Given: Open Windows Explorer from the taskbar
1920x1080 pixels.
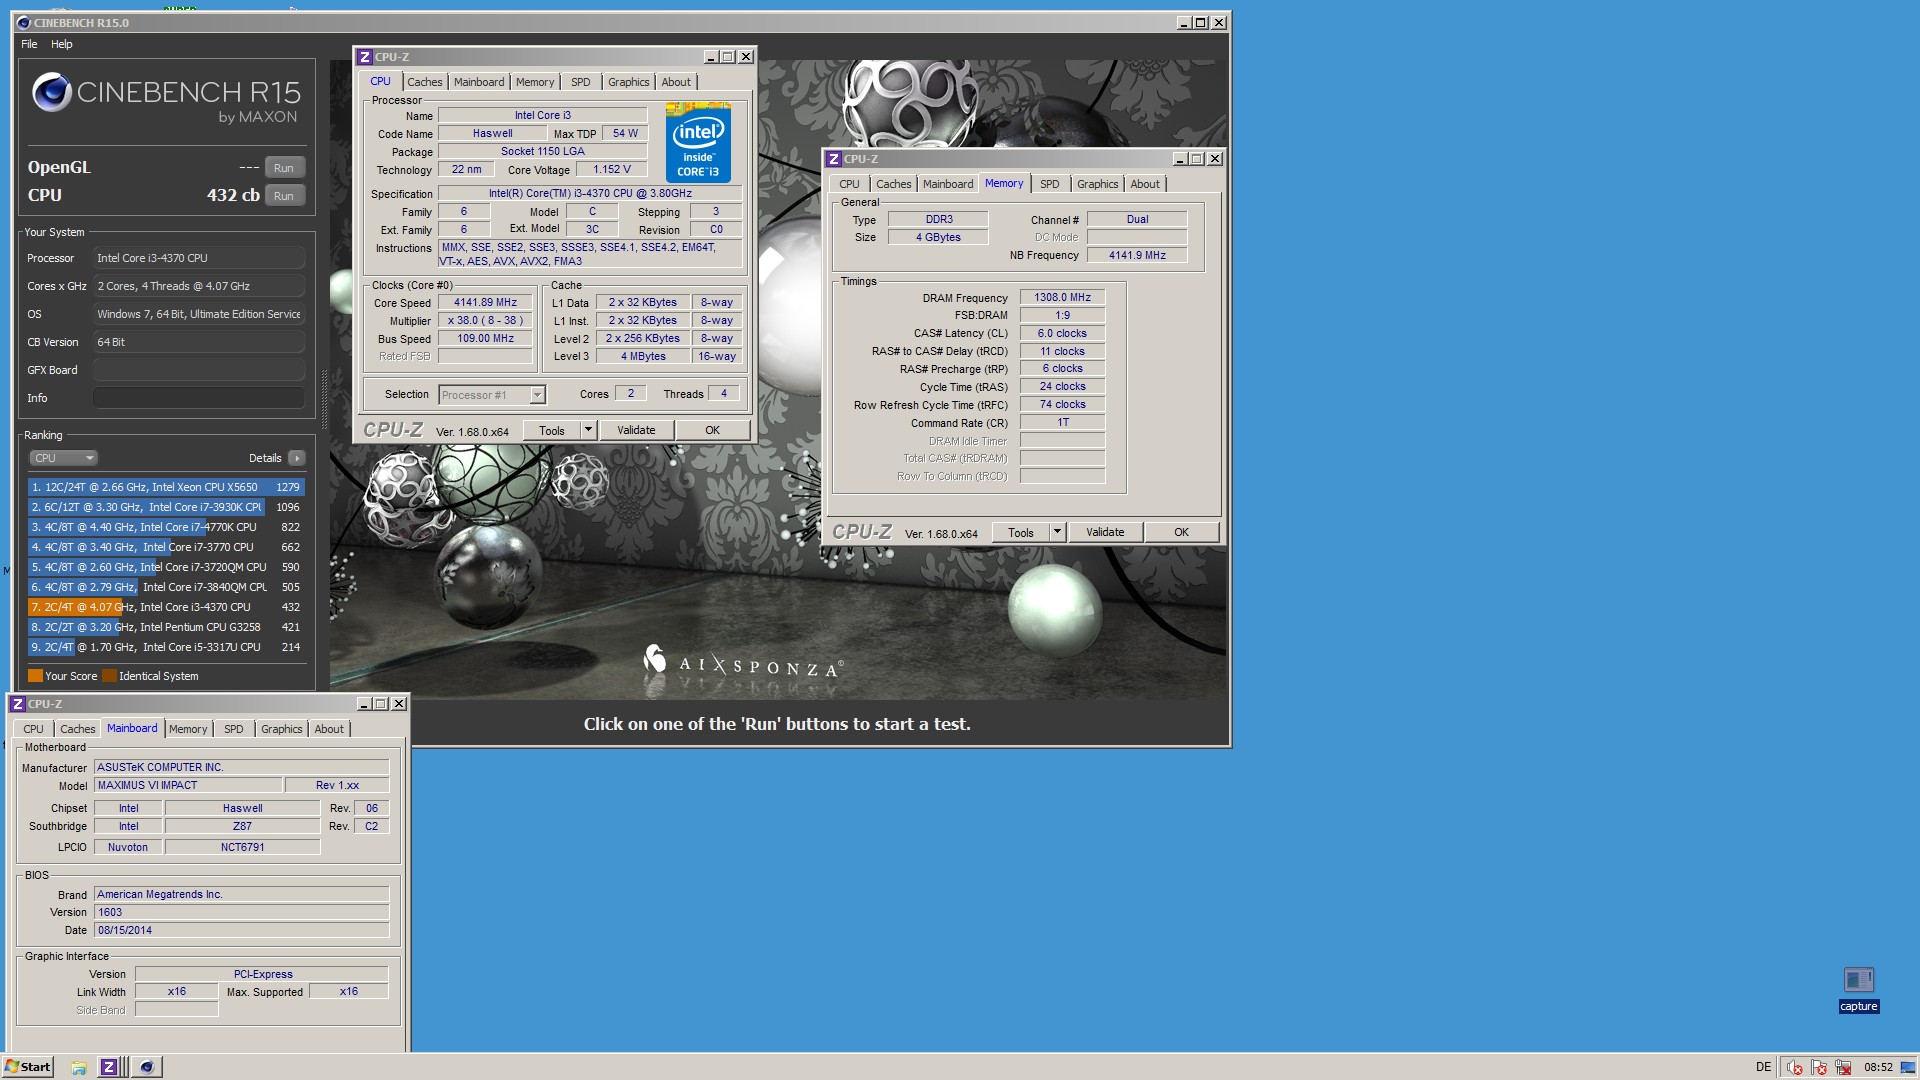Looking at the screenshot, I should 78,1067.
